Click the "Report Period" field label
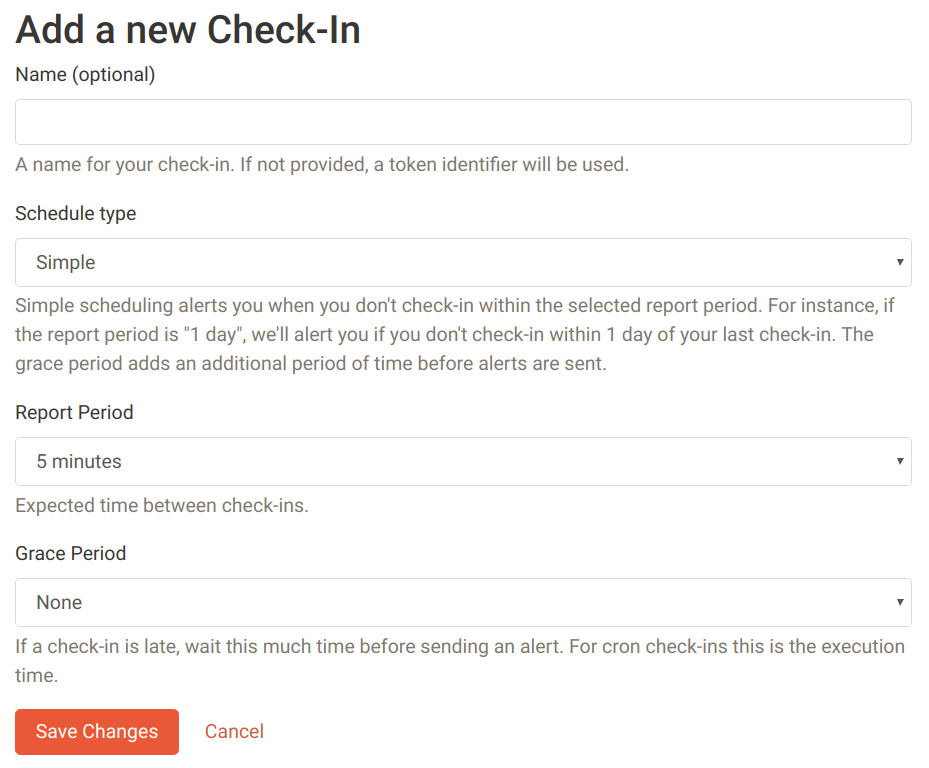This screenshot has width=929, height=768. 74,413
